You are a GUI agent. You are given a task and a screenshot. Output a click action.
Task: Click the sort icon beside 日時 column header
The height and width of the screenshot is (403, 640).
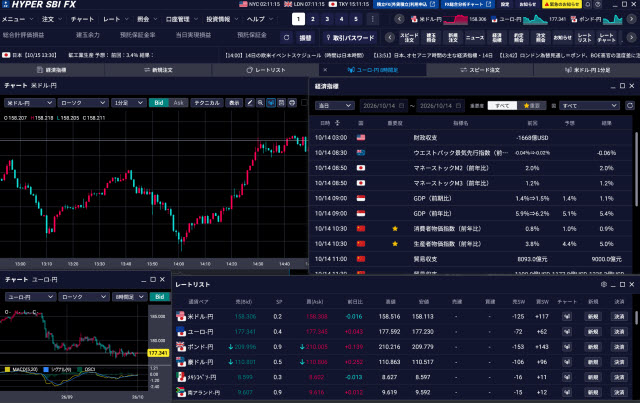(x=337, y=123)
